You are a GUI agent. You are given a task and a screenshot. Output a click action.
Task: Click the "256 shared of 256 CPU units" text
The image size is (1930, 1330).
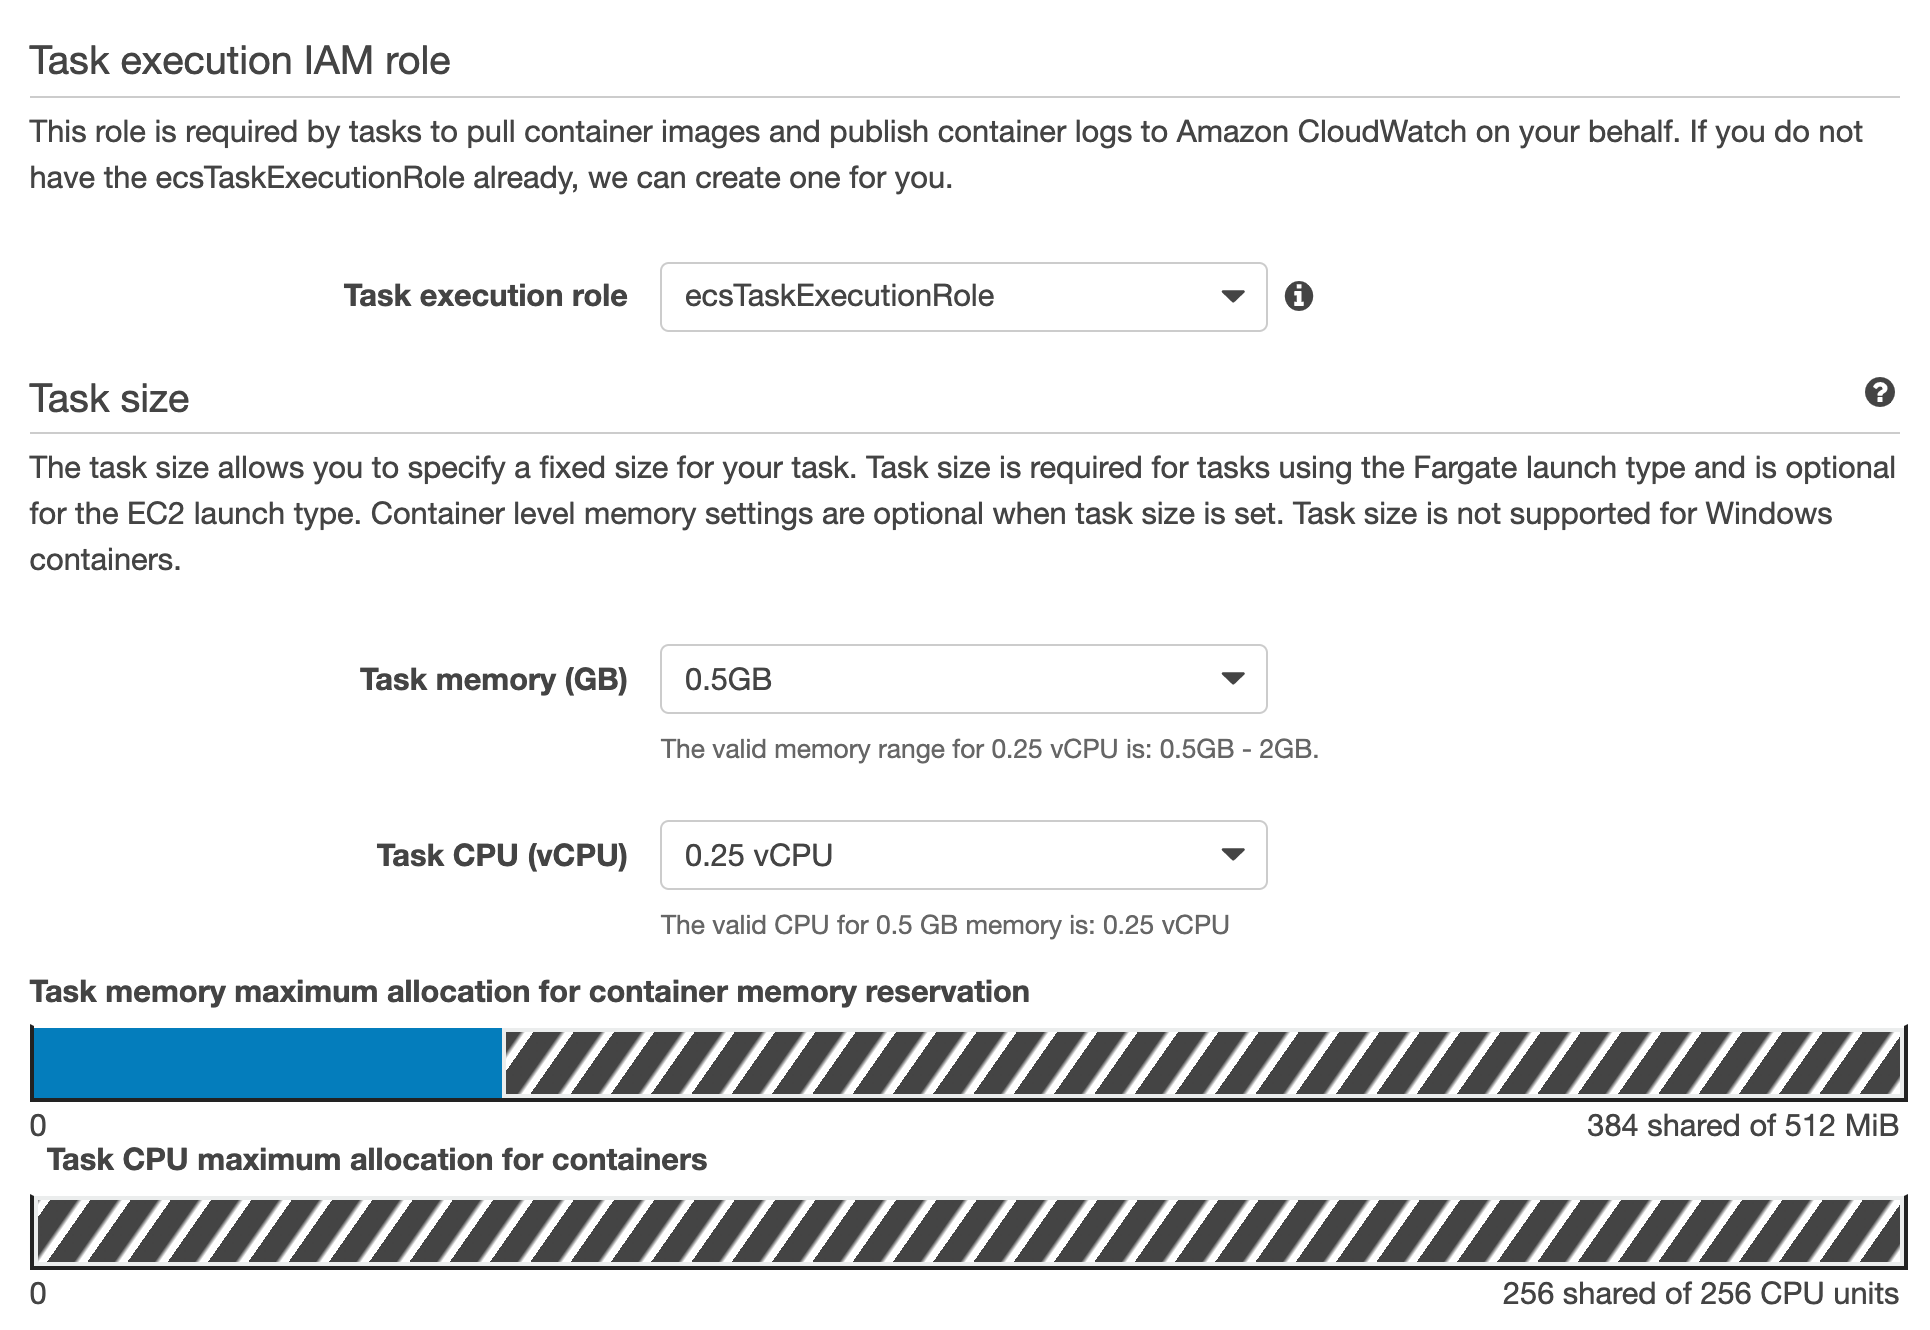coord(1699,1294)
